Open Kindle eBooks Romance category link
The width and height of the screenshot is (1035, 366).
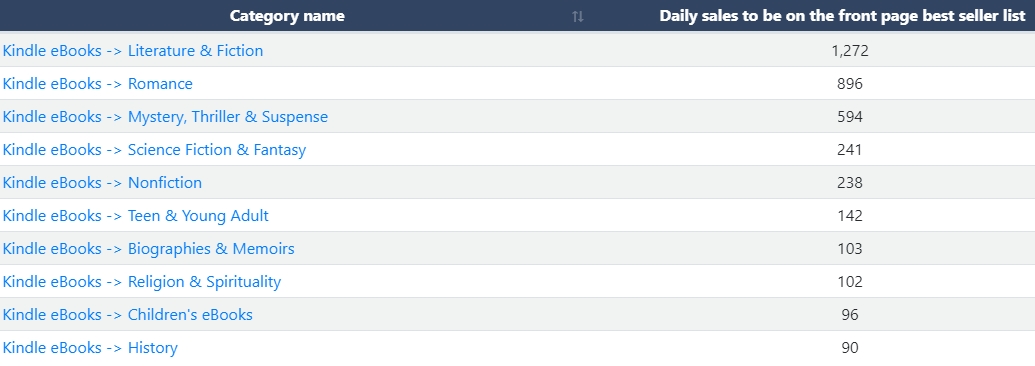[x=98, y=83]
